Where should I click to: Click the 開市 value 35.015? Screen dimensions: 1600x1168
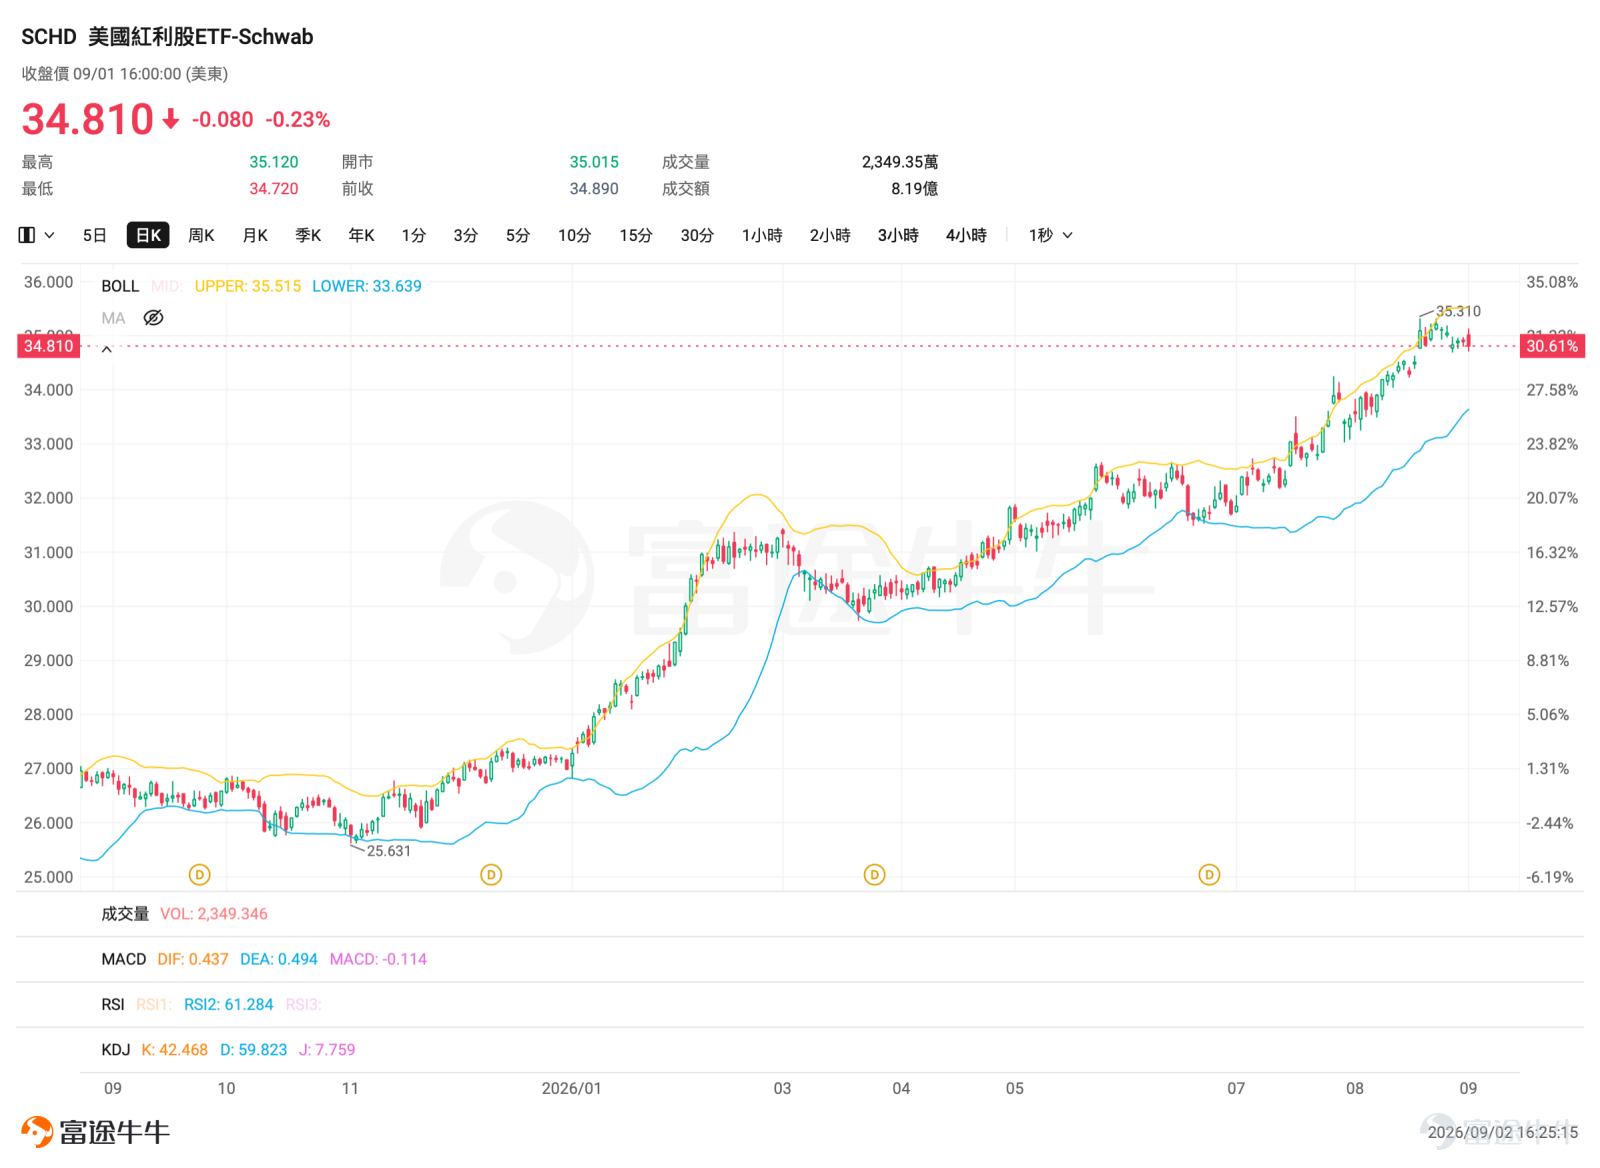click(x=594, y=162)
